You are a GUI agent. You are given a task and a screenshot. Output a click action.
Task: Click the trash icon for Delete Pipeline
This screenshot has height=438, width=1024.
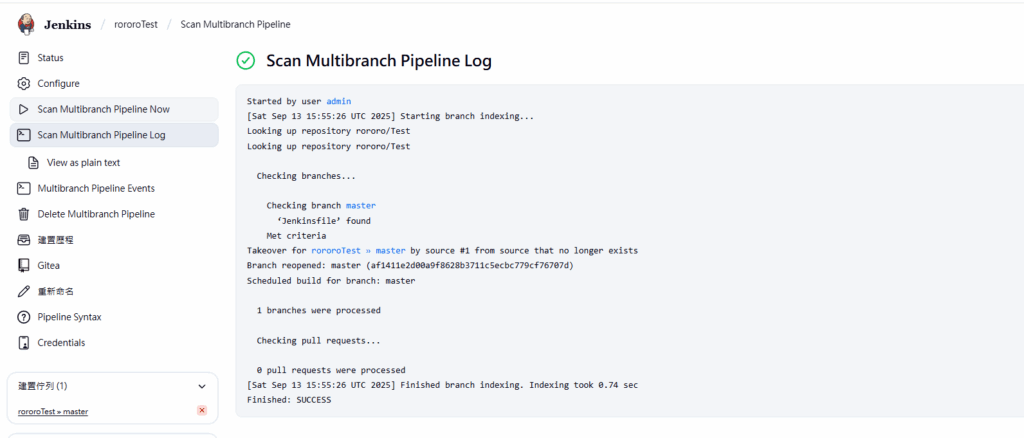[24, 214]
